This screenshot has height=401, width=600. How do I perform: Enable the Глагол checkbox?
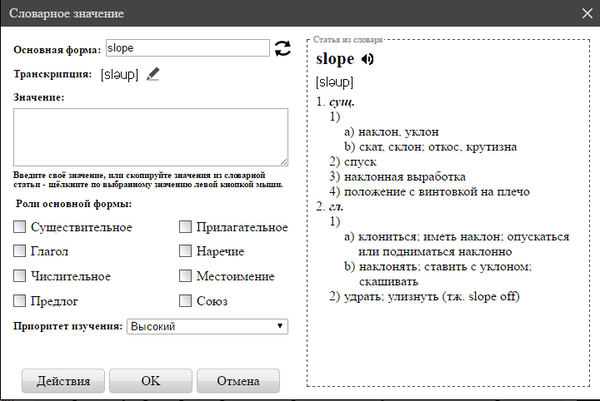[20, 252]
